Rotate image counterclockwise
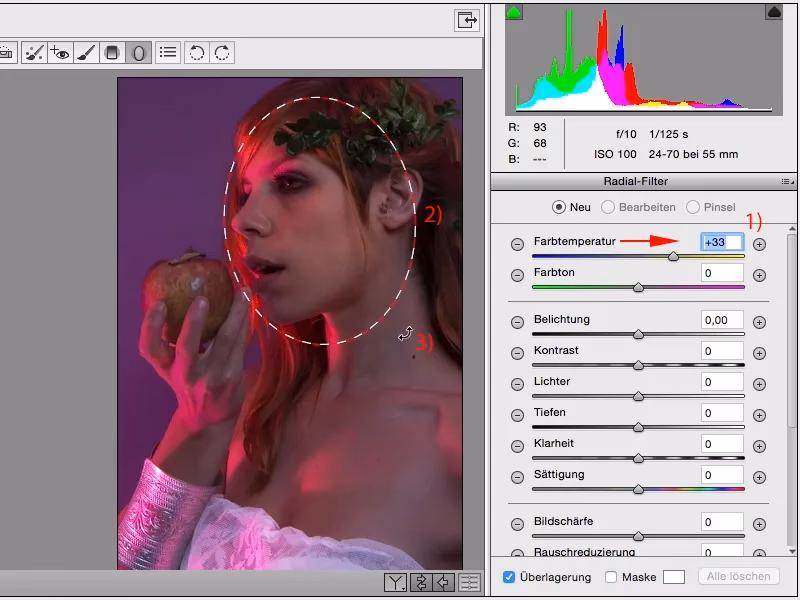Viewport: 800px width, 600px height. coord(196,53)
